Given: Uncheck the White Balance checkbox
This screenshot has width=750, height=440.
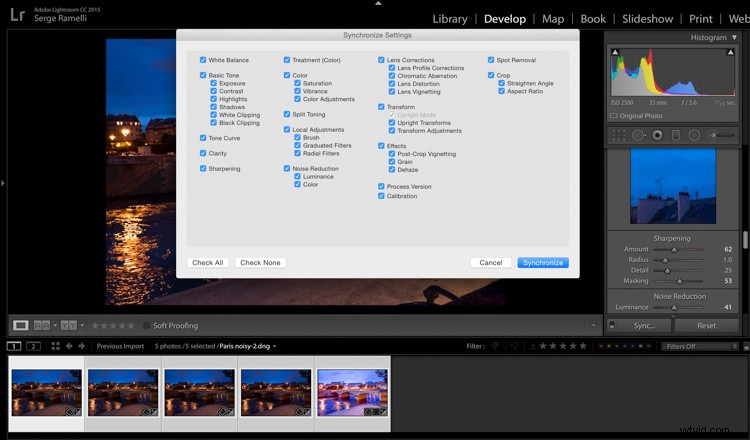Looking at the screenshot, I should click(x=203, y=60).
